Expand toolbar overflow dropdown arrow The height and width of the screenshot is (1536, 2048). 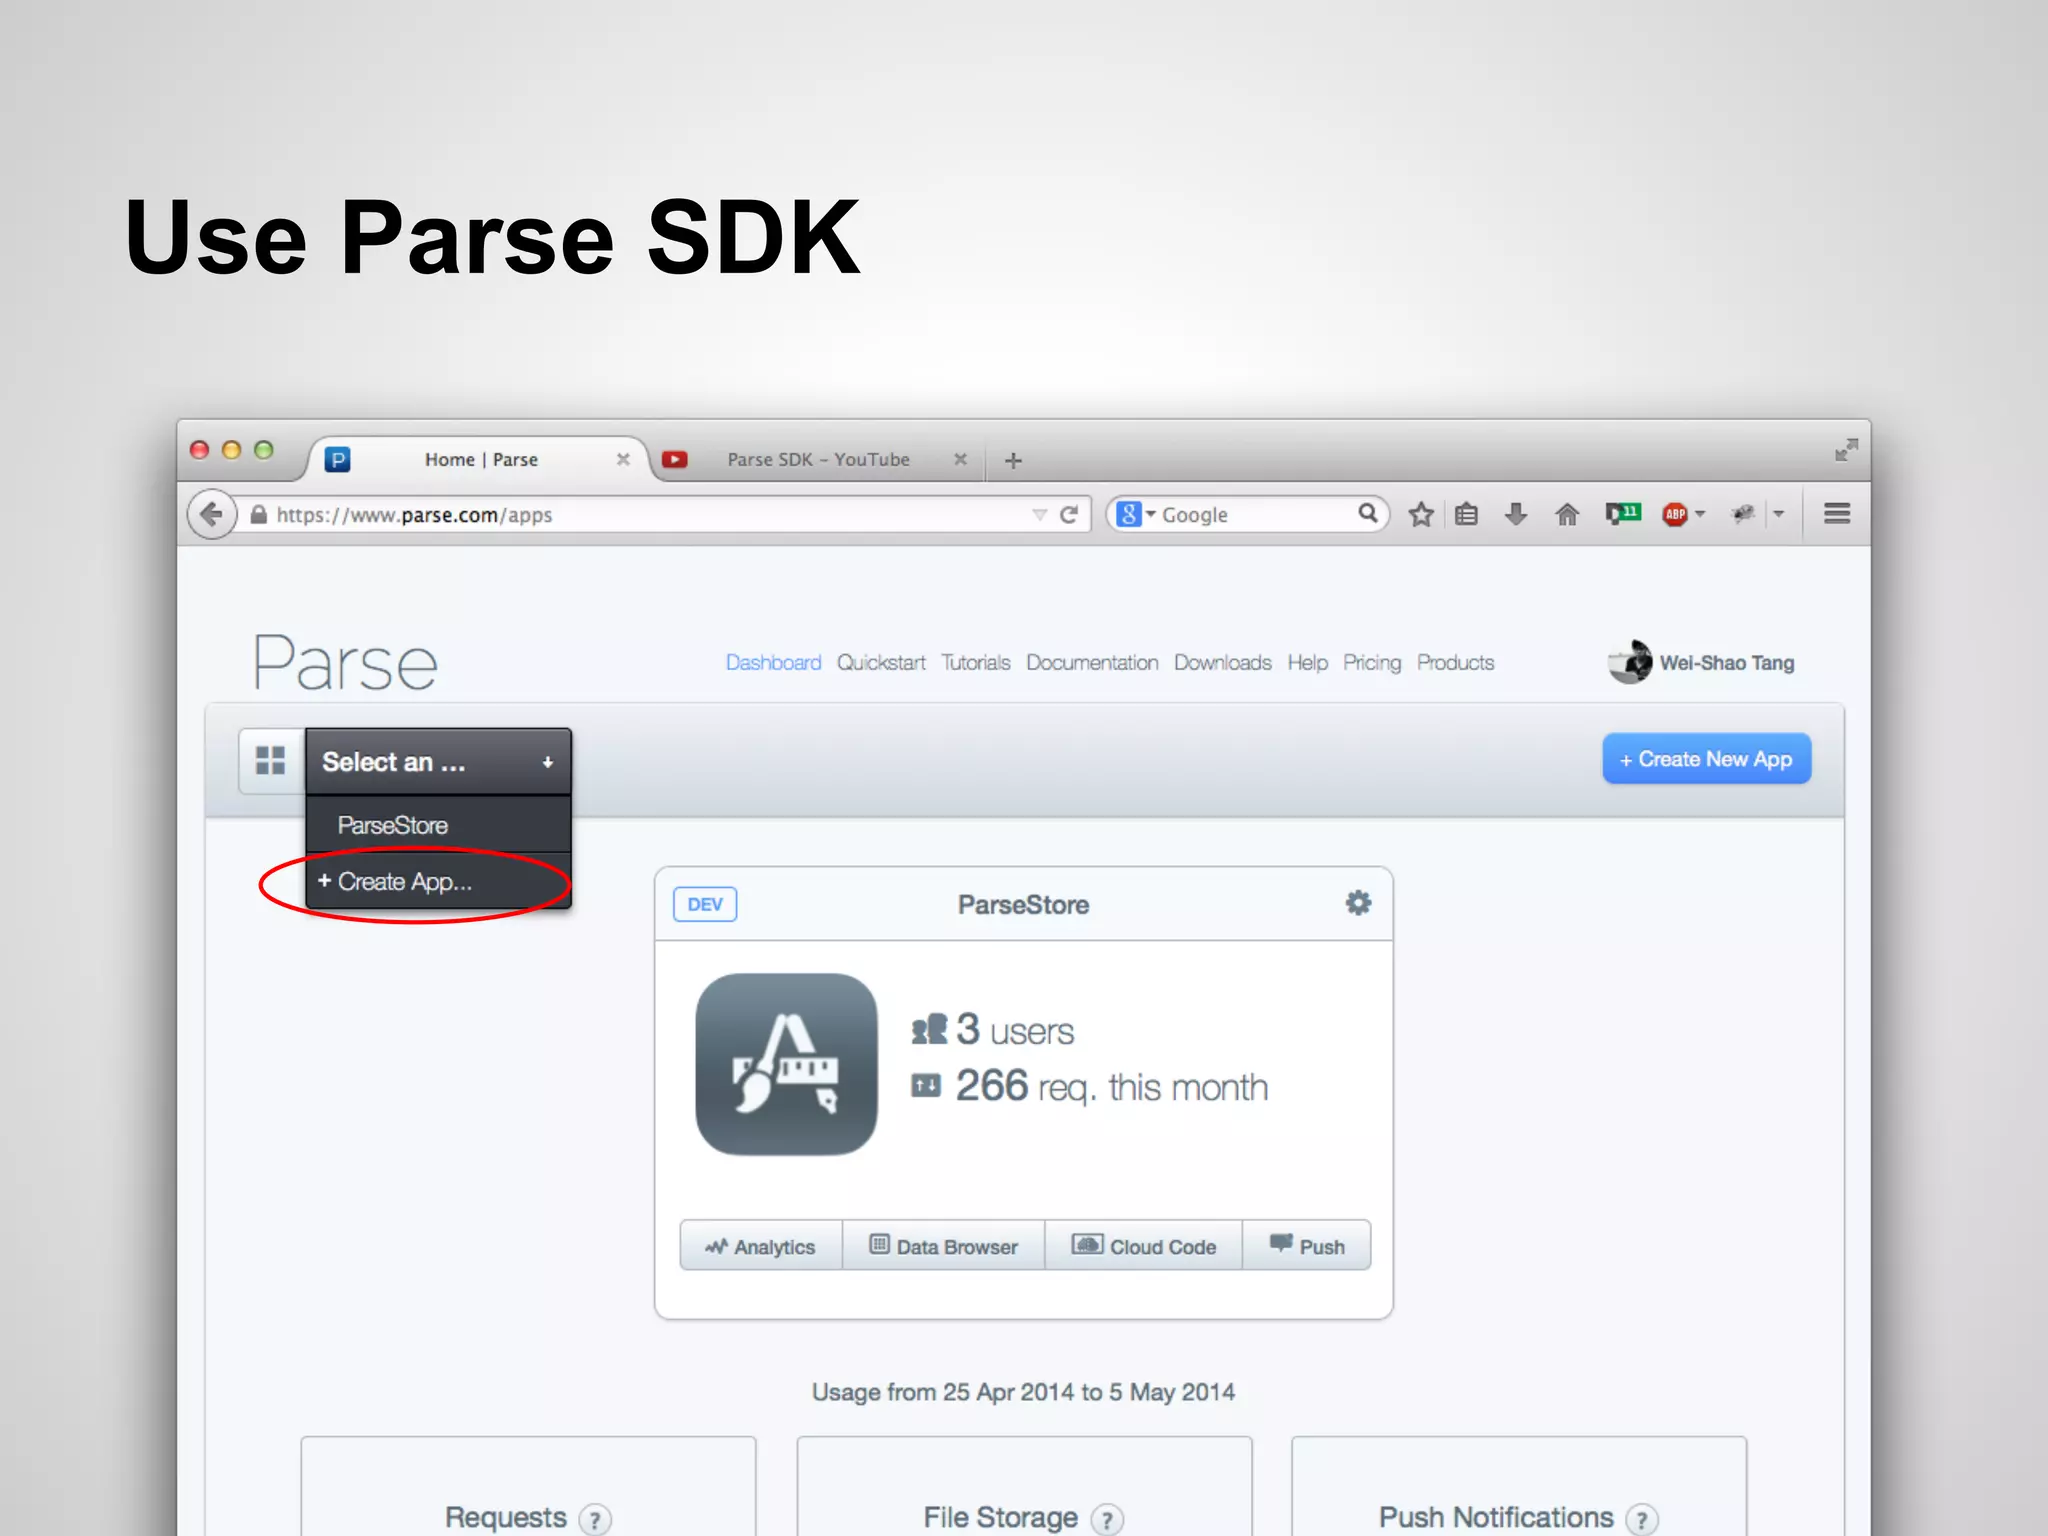tap(1778, 514)
